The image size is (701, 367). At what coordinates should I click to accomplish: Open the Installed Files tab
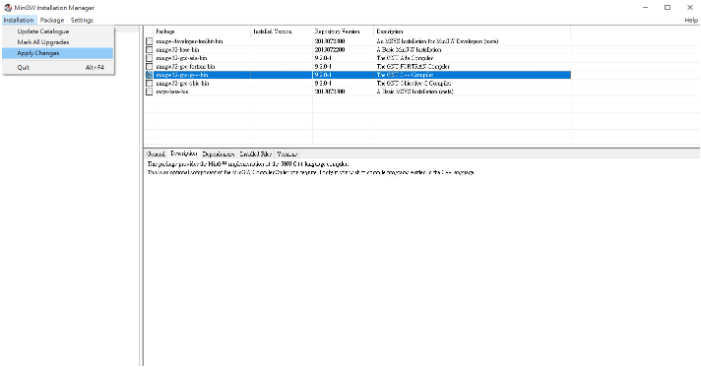(255, 154)
